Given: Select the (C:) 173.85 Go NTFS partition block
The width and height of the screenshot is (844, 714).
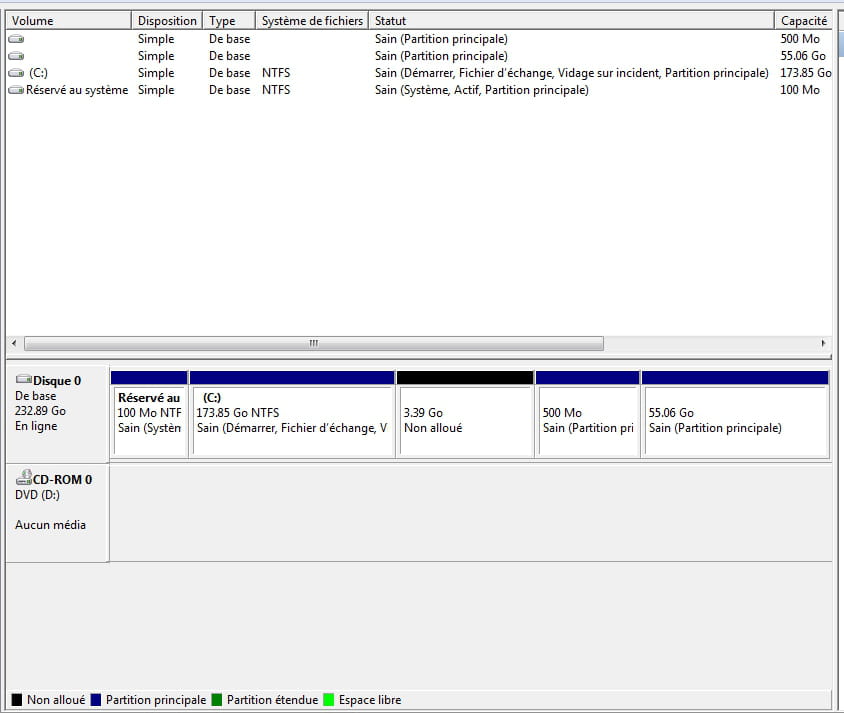Looking at the screenshot, I should pyautogui.click(x=292, y=420).
